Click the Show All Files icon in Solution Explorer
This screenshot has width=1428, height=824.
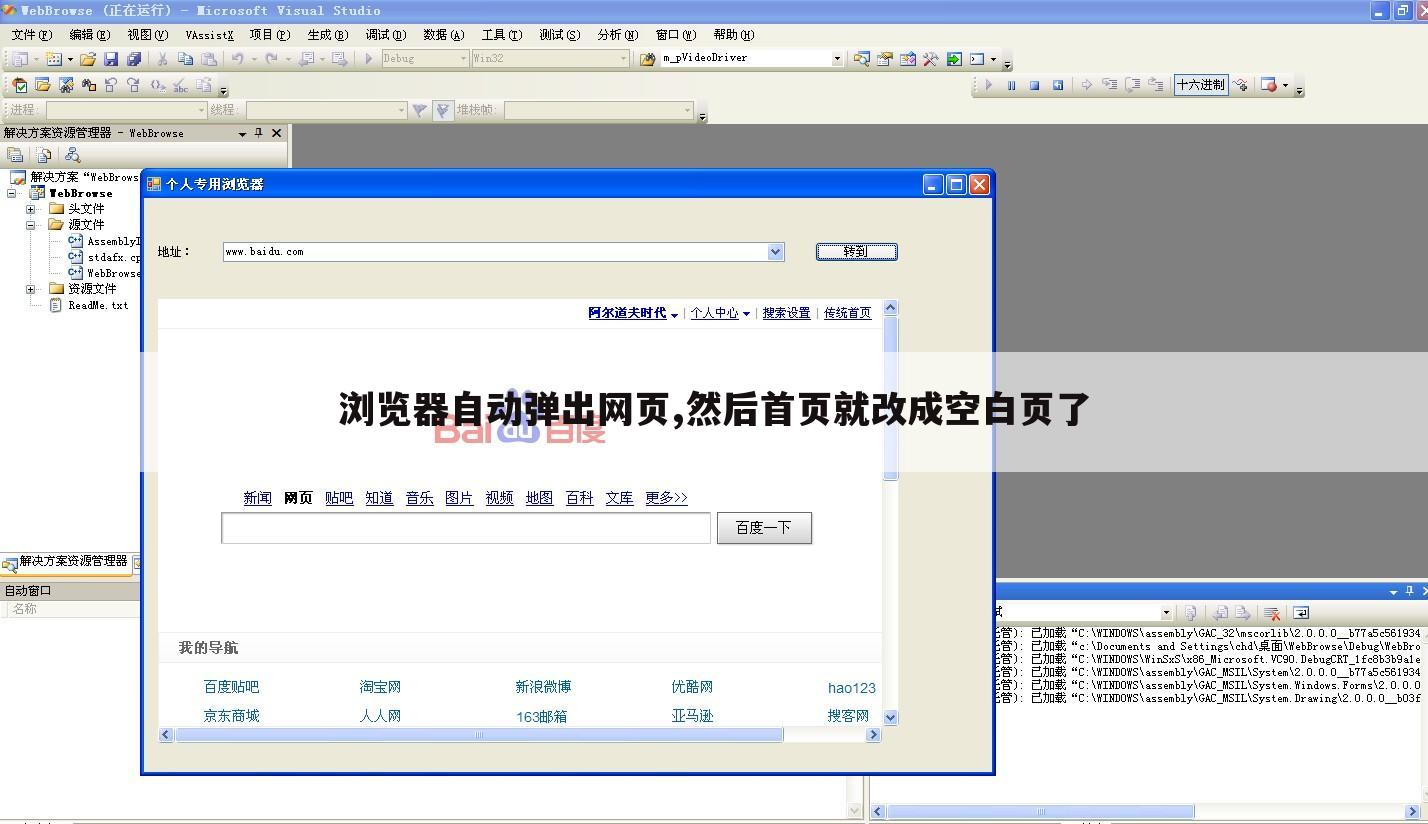(43, 155)
